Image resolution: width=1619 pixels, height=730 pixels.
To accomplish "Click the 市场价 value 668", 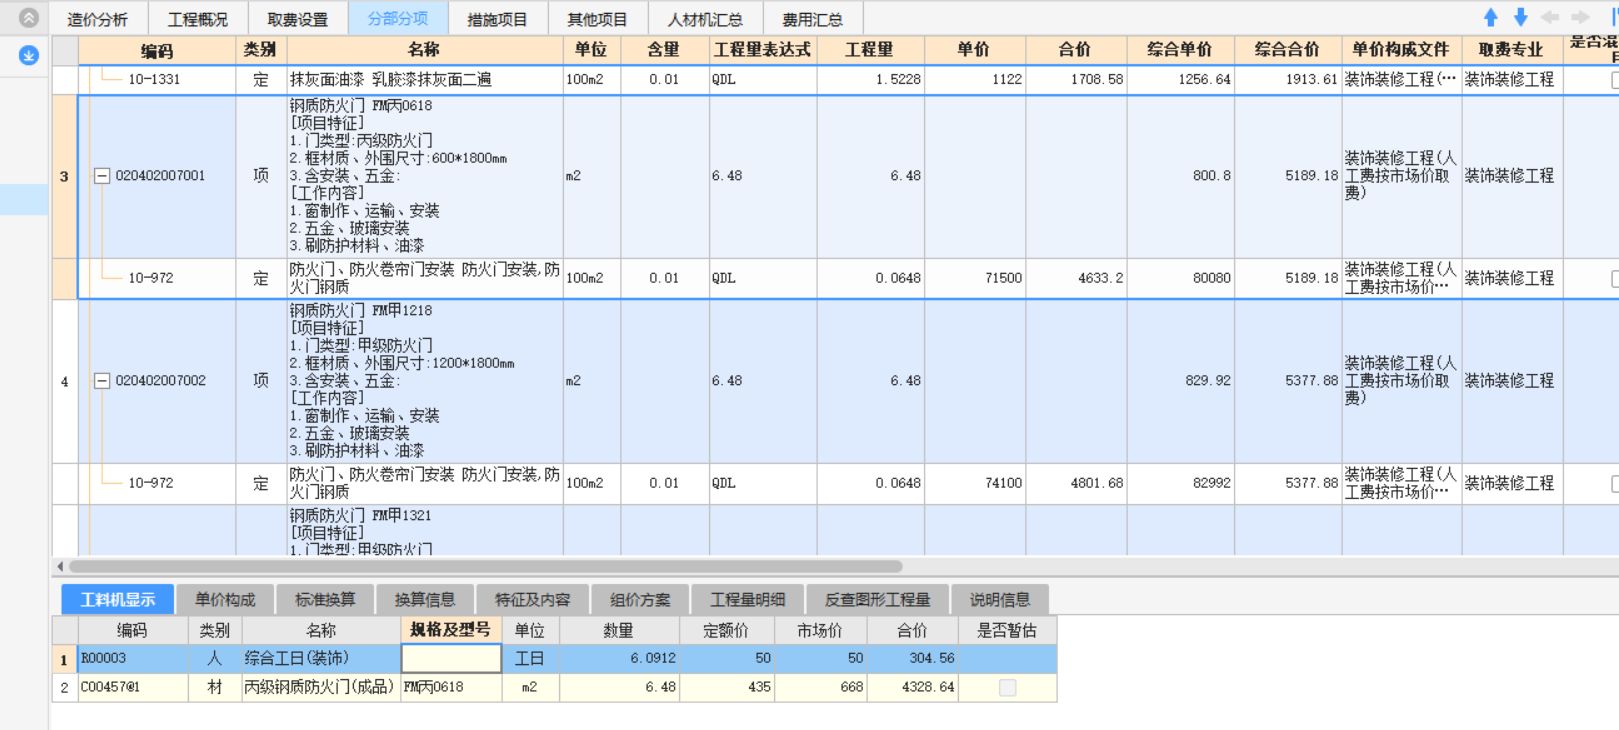I will click(x=851, y=687).
